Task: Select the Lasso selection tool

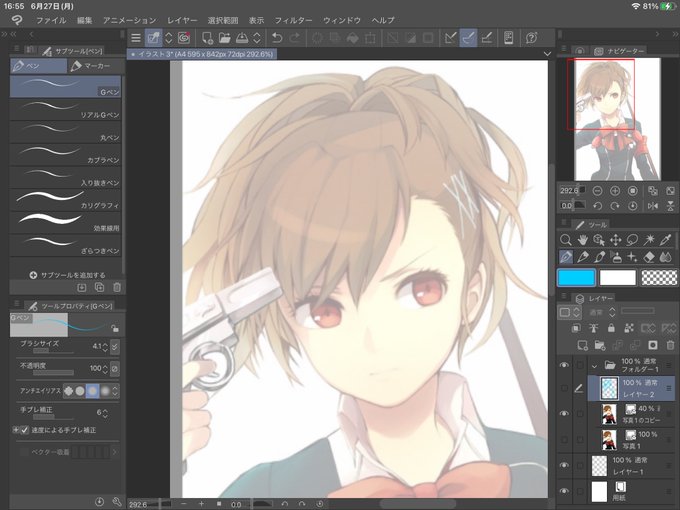Action: (x=632, y=239)
